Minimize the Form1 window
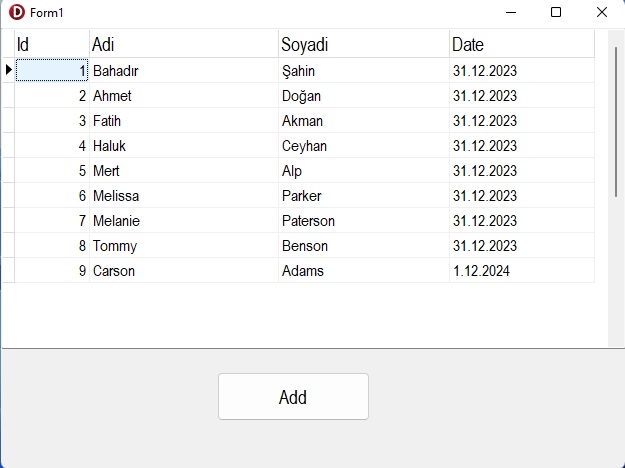625x468 pixels. click(511, 12)
